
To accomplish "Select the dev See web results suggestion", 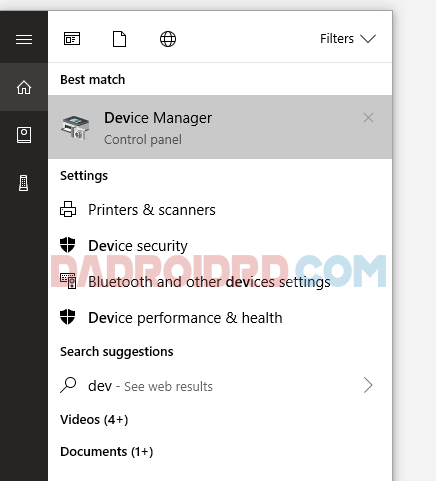I will pos(220,386).
